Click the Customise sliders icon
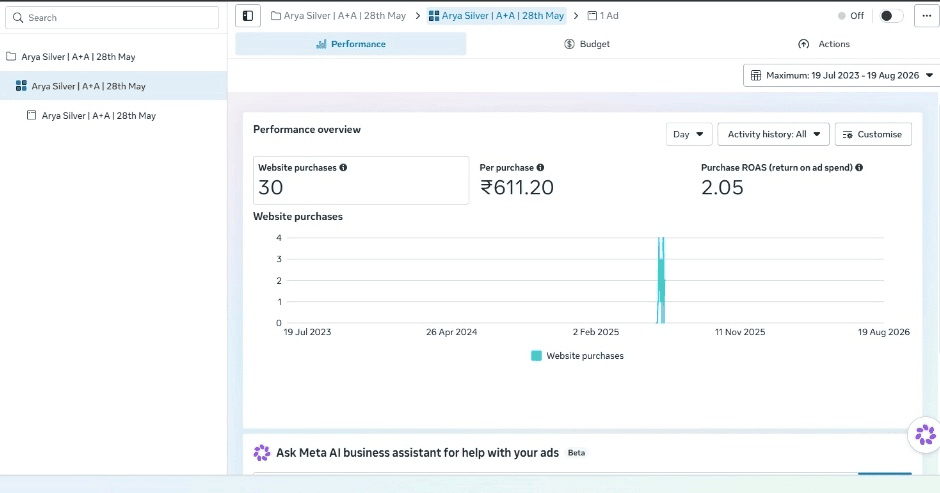The height and width of the screenshot is (493, 940). pyautogui.click(x=848, y=135)
